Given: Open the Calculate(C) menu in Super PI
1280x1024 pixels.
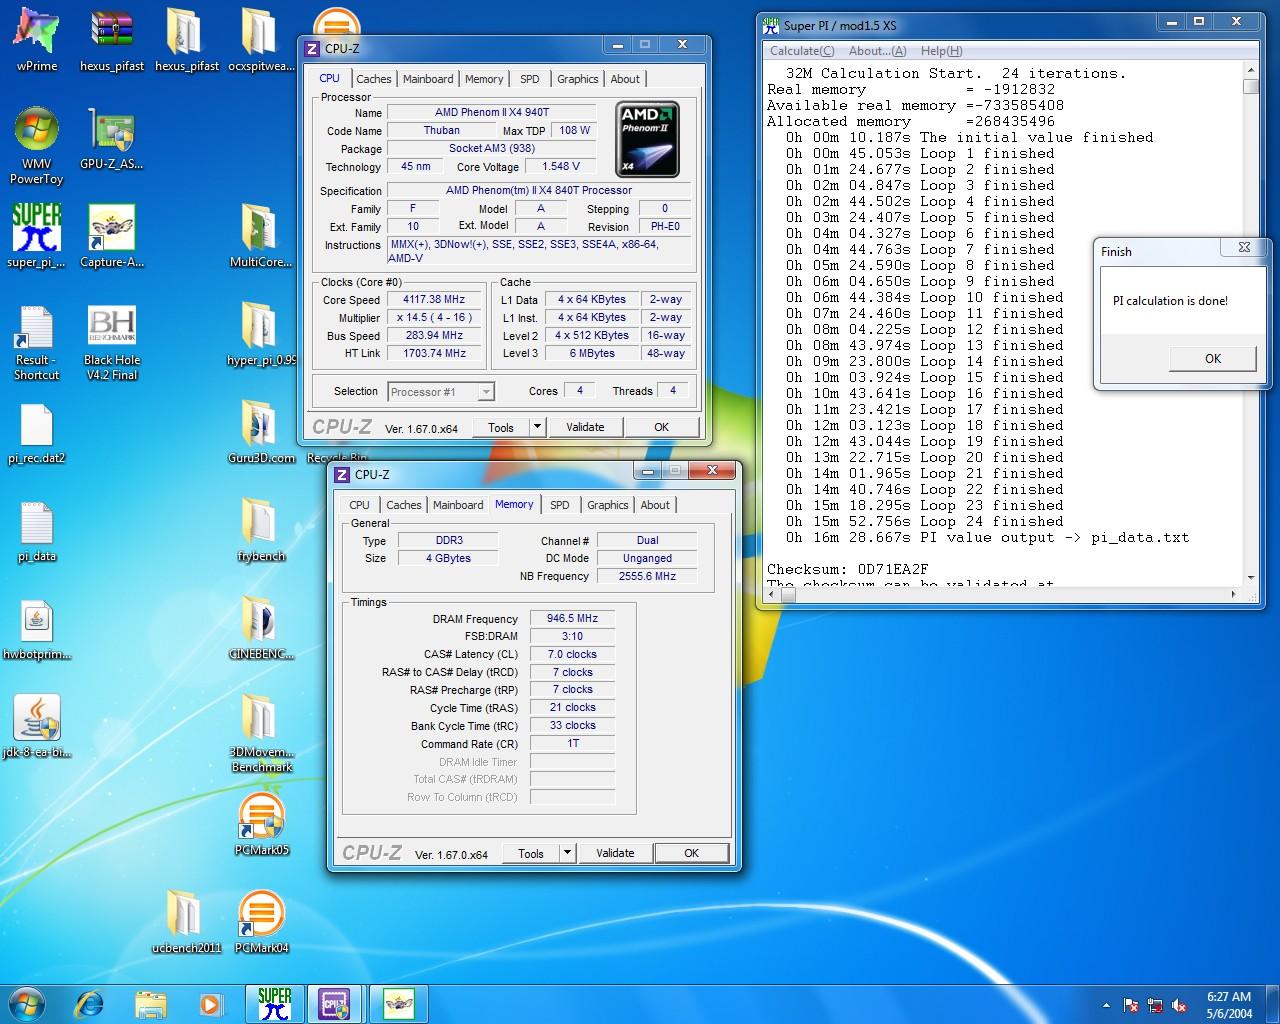Looking at the screenshot, I should click(802, 51).
